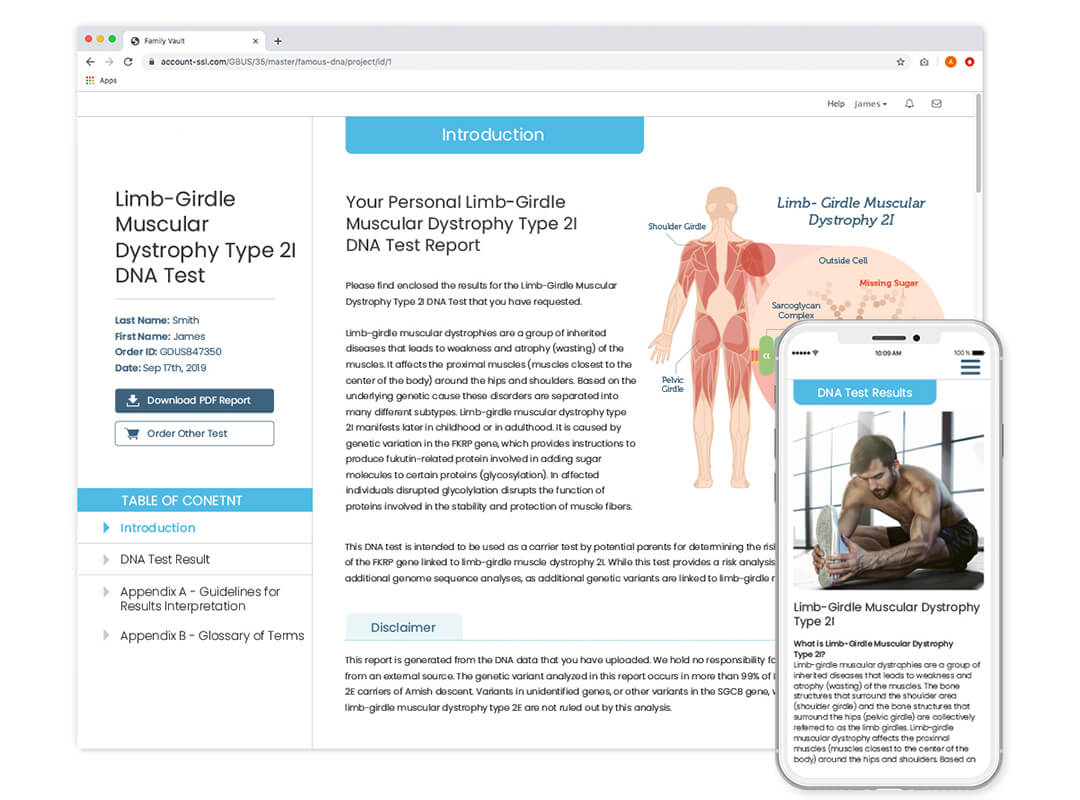Click the Sarcoglycan Complex label
The image size is (1080, 800).
[796, 310]
